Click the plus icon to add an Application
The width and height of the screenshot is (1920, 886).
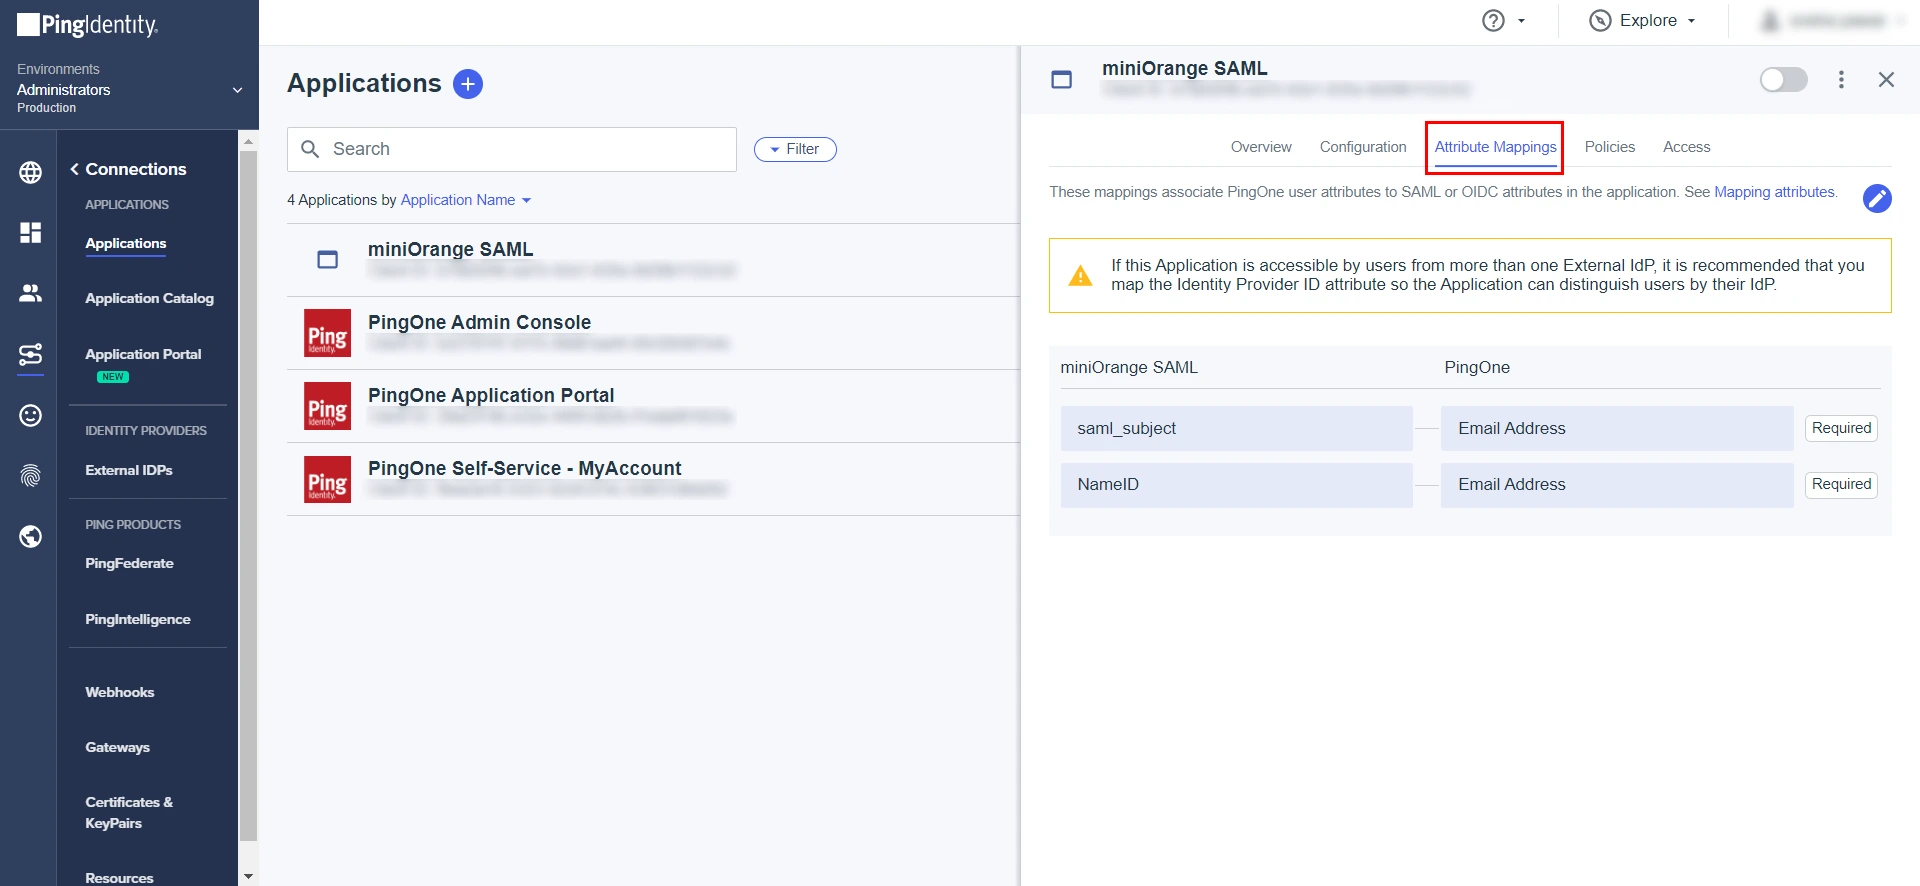pos(468,84)
